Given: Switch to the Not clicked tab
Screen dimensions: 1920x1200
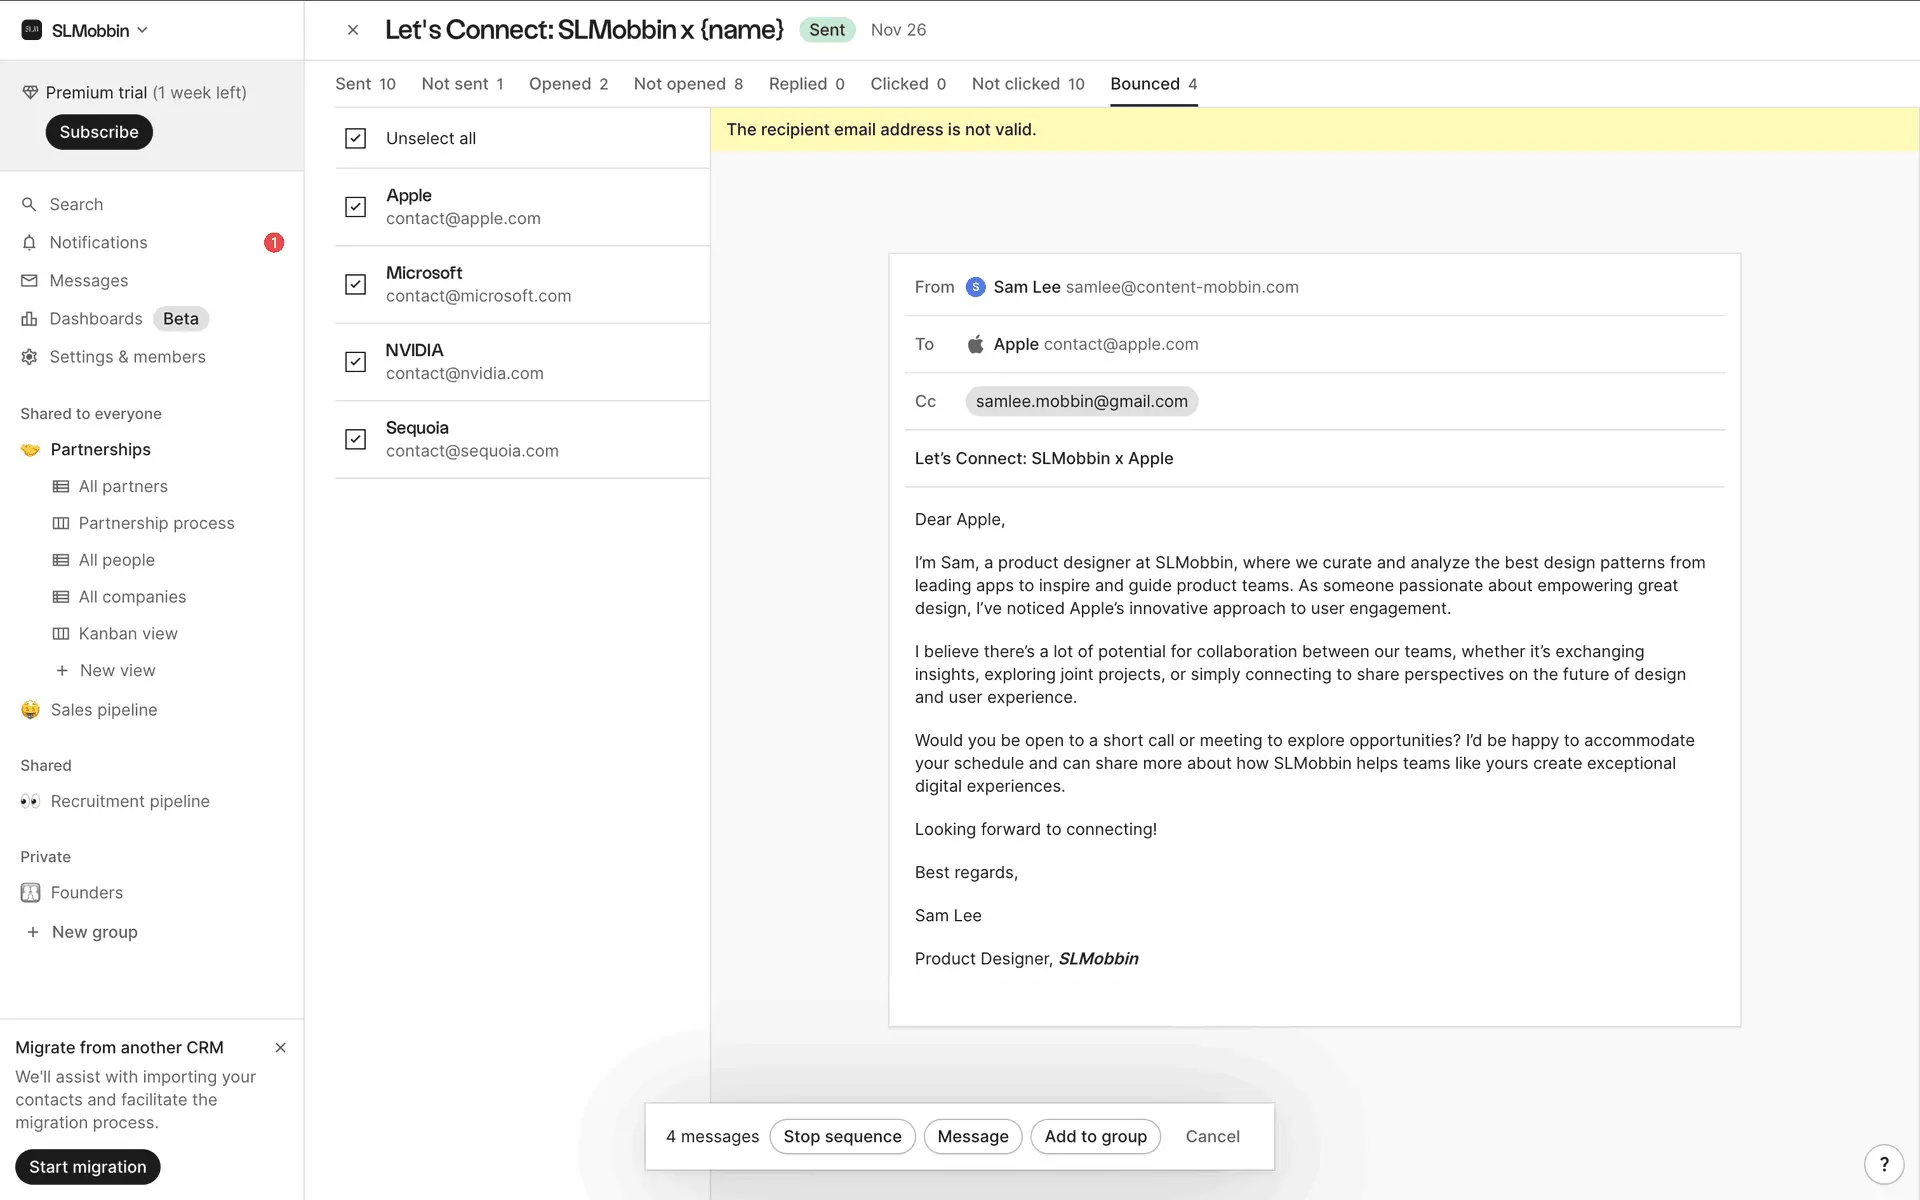Looking at the screenshot, I should 1027,84.
